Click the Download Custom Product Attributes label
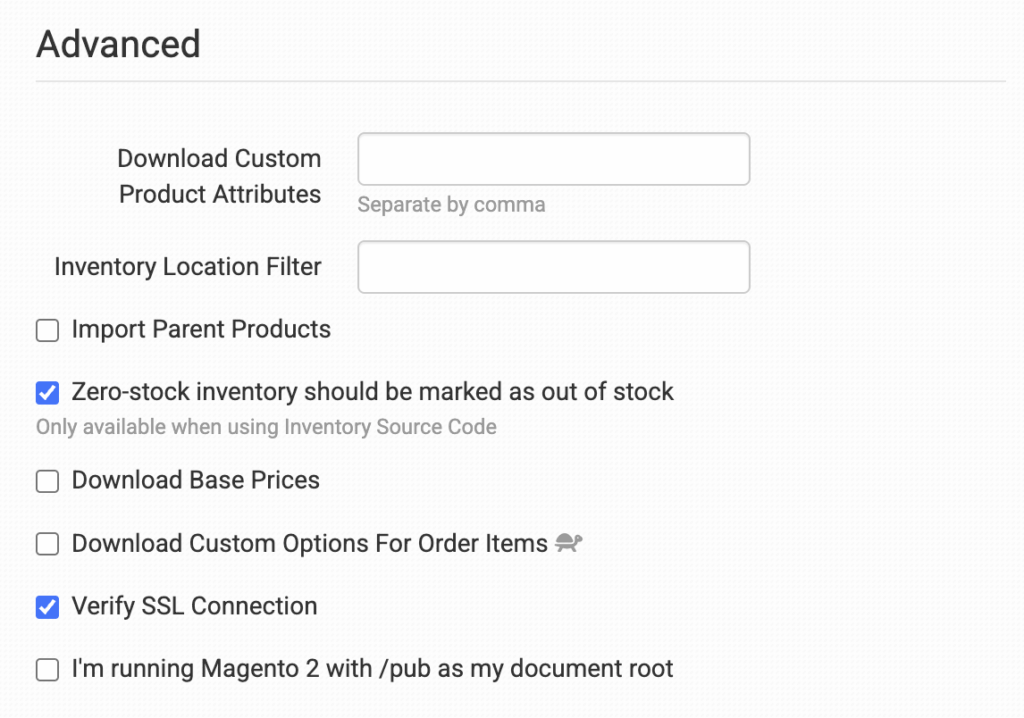This screenshot has height=718, width=1024. click(219, 176)
